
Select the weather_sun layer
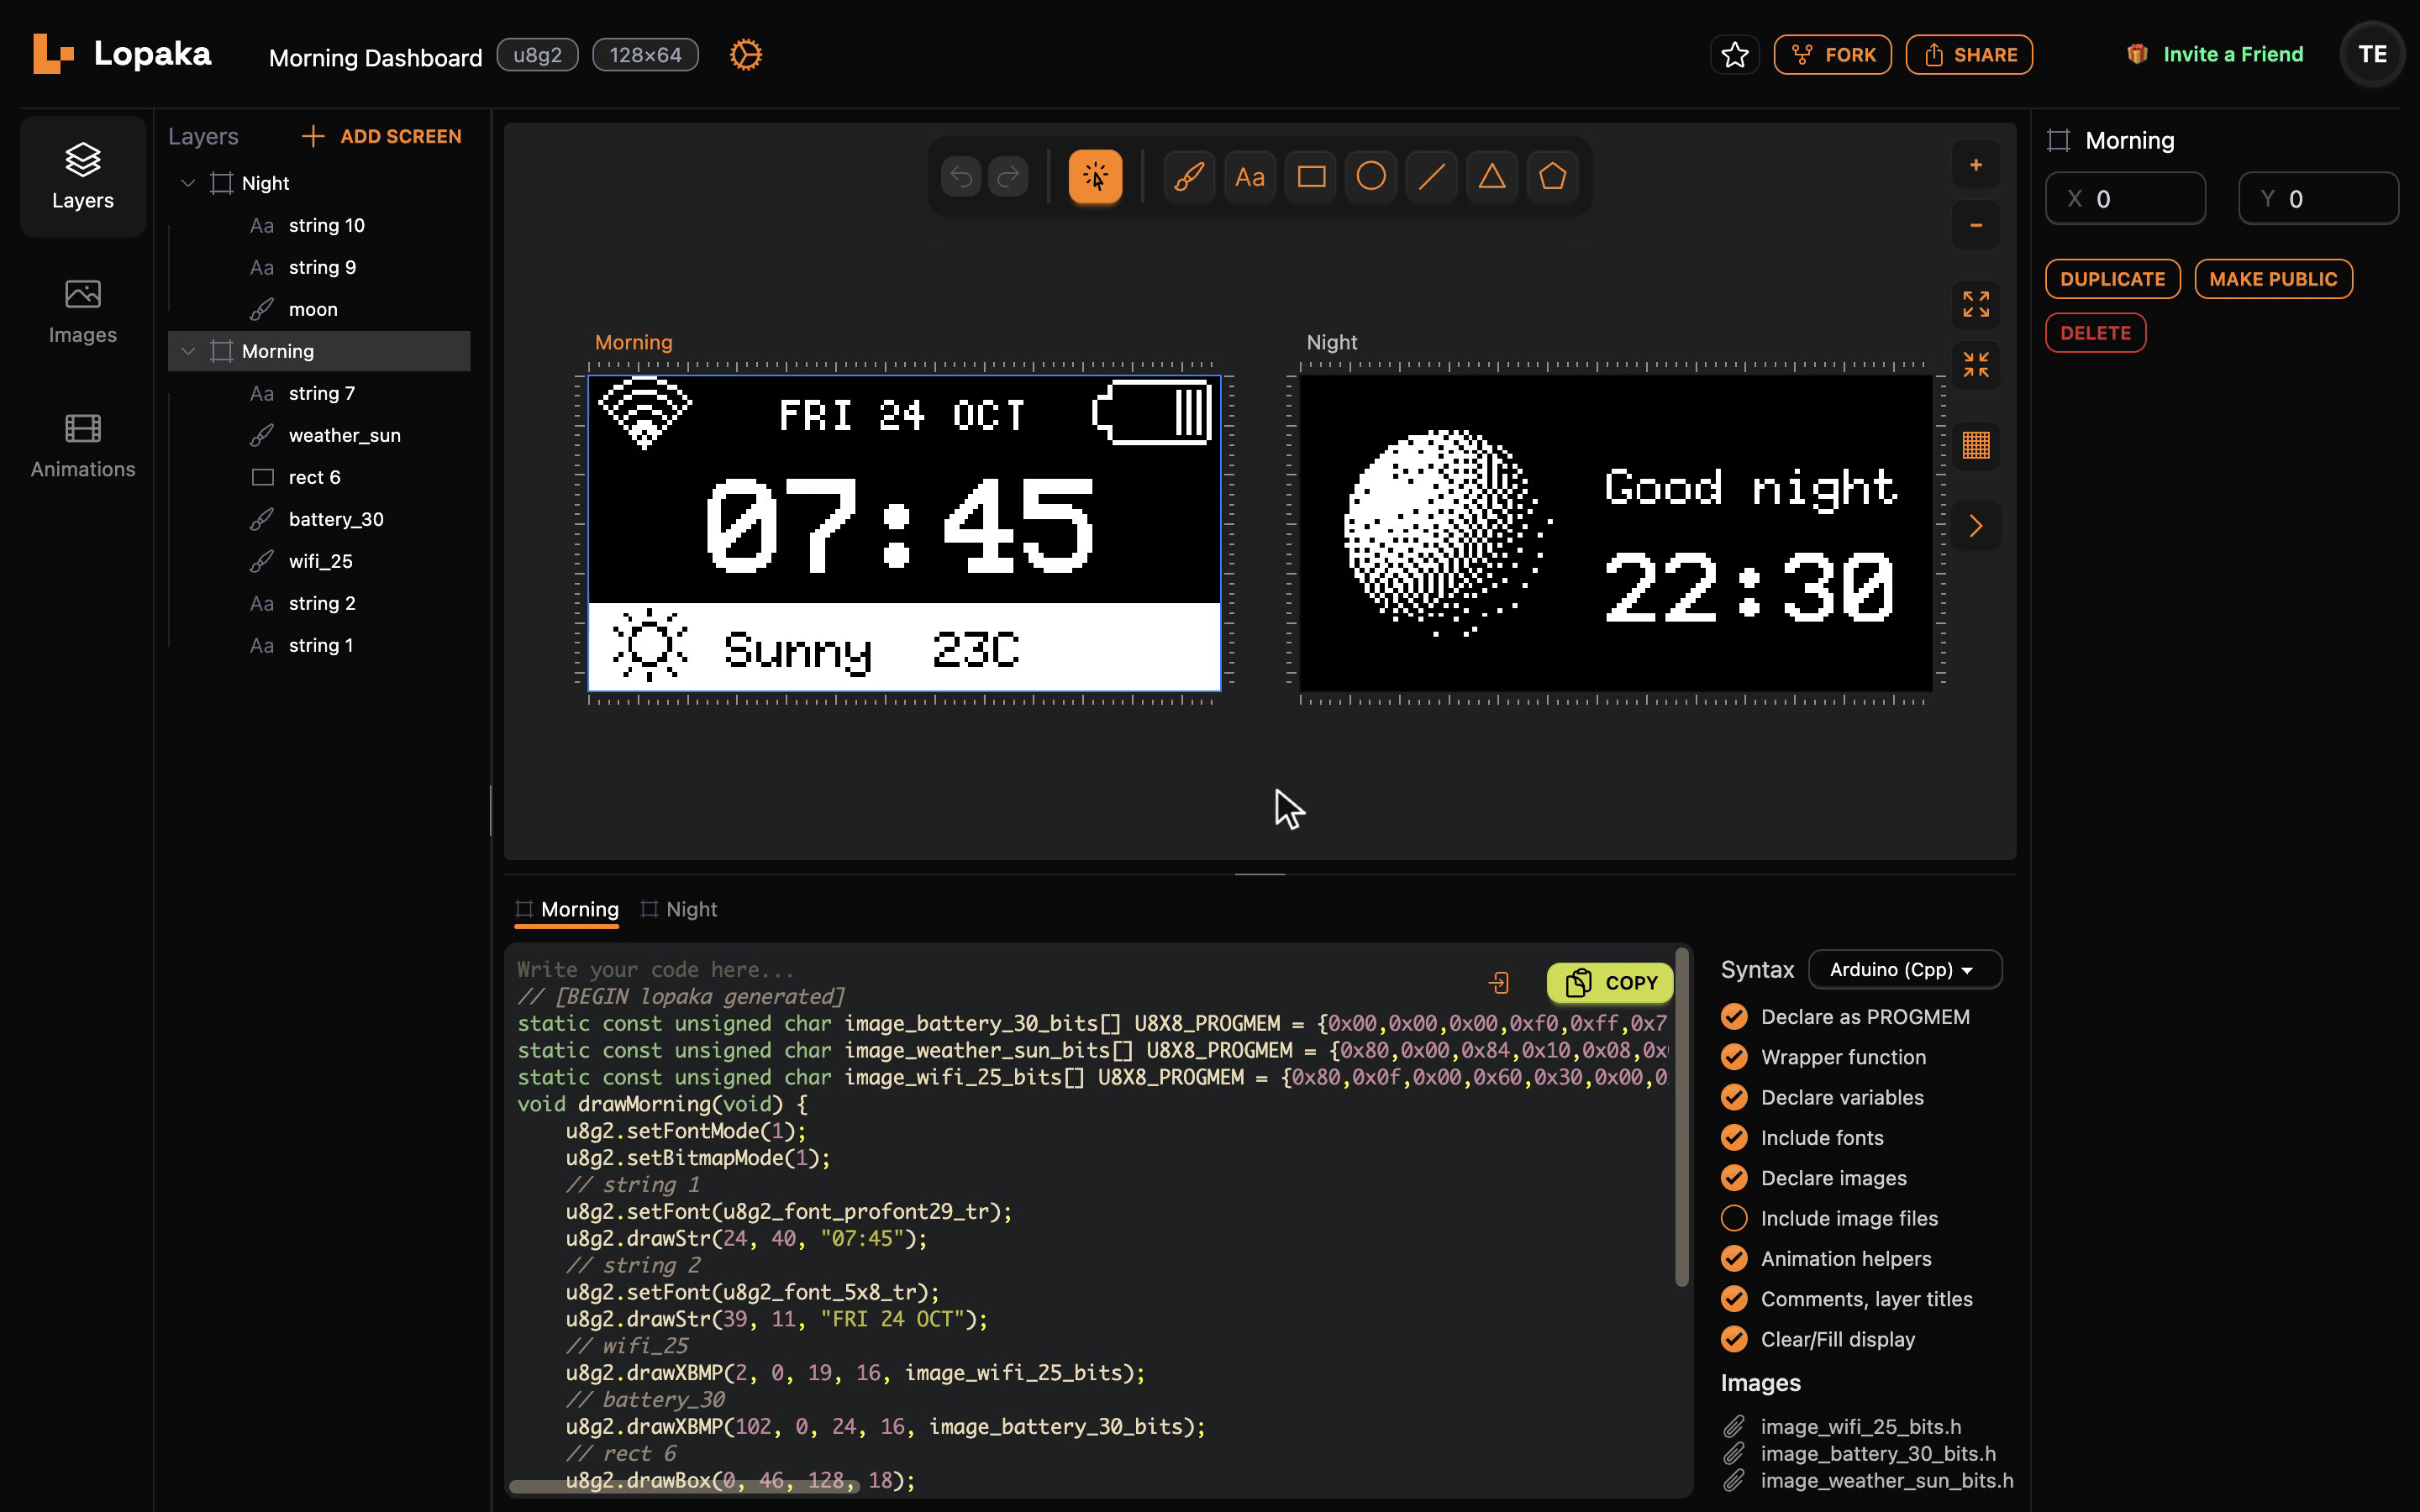(x=320, y=435)
